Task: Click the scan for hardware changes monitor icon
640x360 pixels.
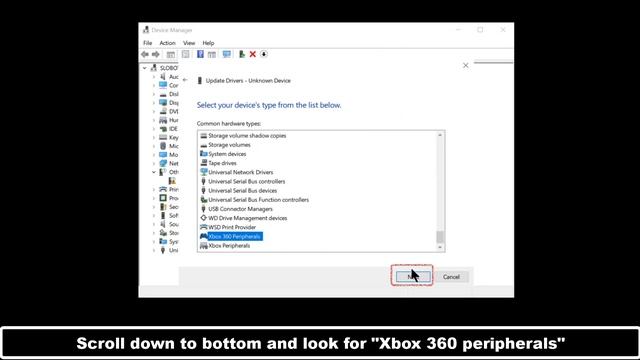Action: point(227,54)
